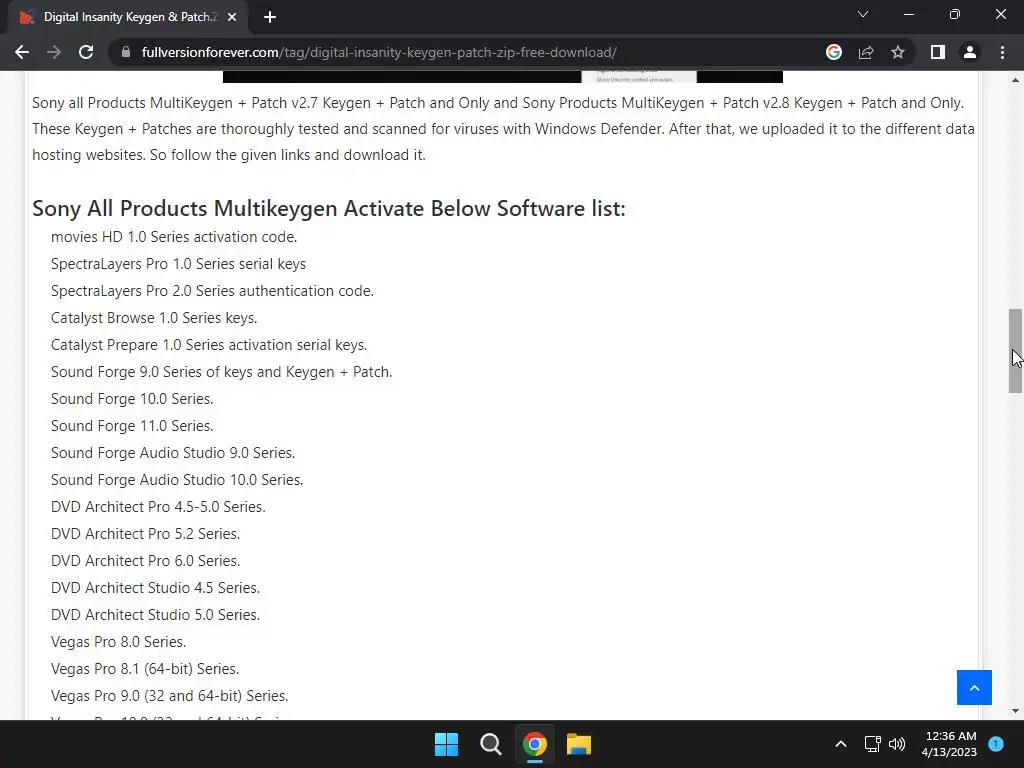Click the paragraph mentioning Windows Defender
1024x768 pixels.
pyautogui.click(x=503, y=129)
